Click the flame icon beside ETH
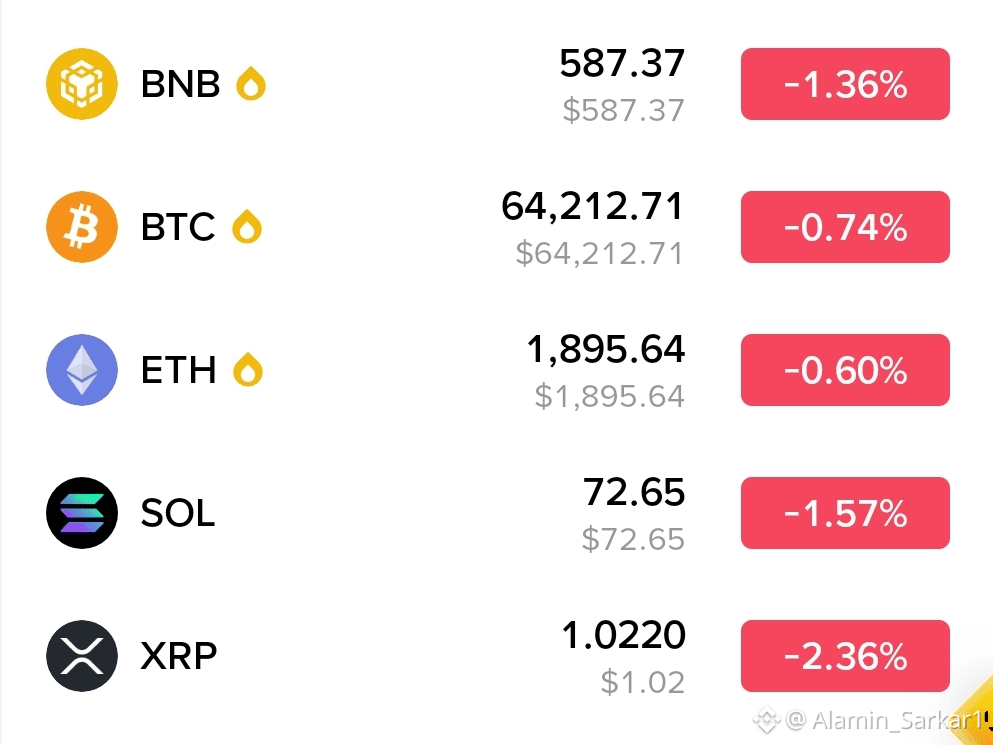The image size is (993, 745). click(x=248, y=369)
